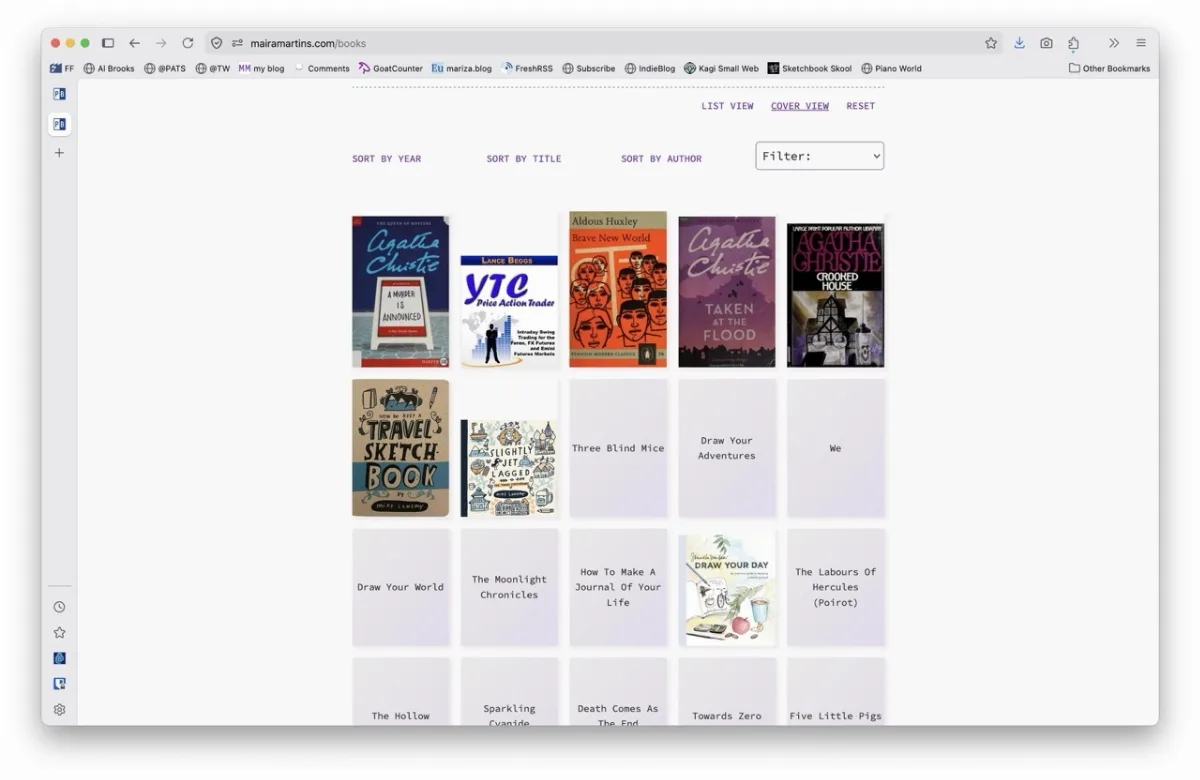Viewport: 1200px width, 780px height.
Task: Open the FreshRSS bookmark
Action: pos(527,69)
